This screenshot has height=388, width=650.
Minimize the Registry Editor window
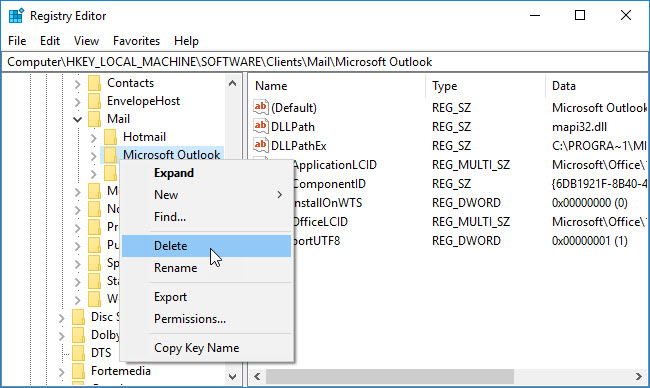(535, 15)
